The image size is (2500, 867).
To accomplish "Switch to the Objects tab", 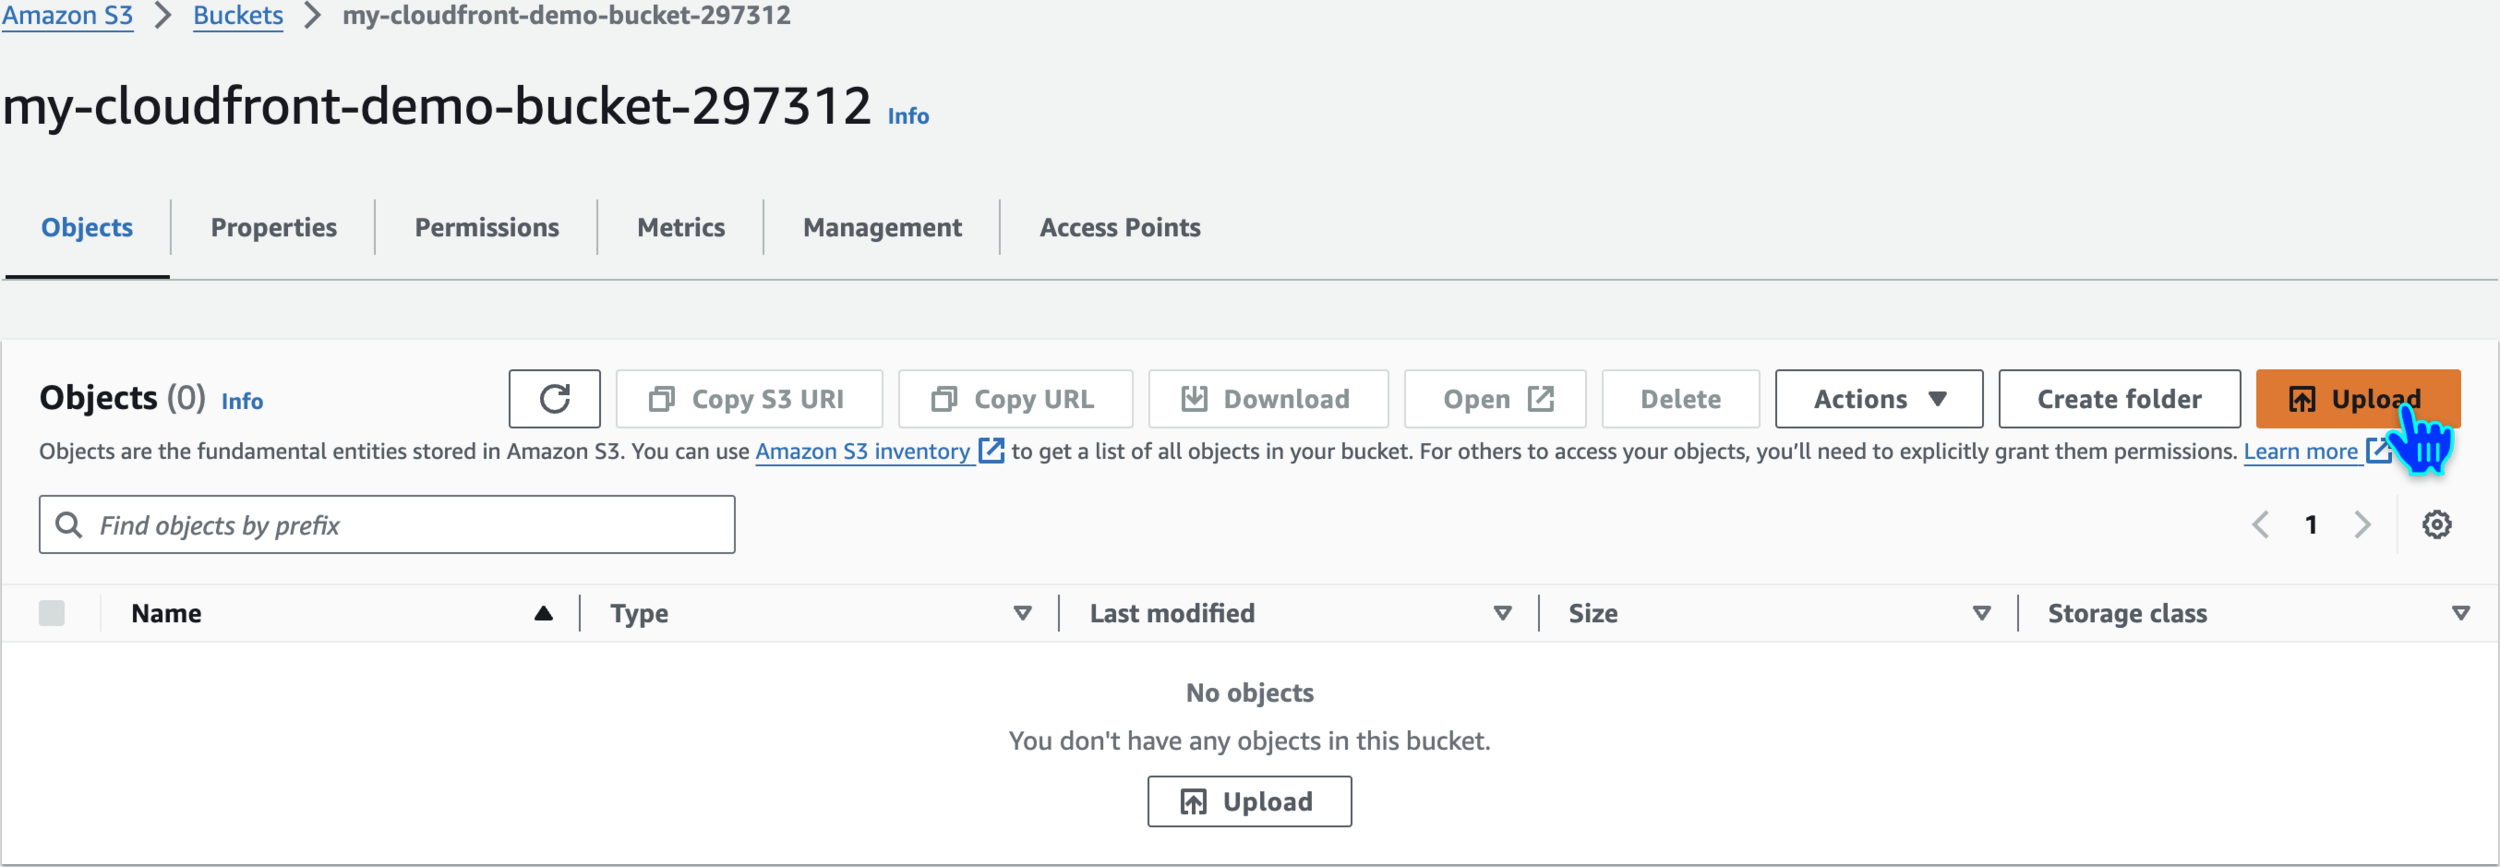I will pyautogui.click(x=87, y=228).
